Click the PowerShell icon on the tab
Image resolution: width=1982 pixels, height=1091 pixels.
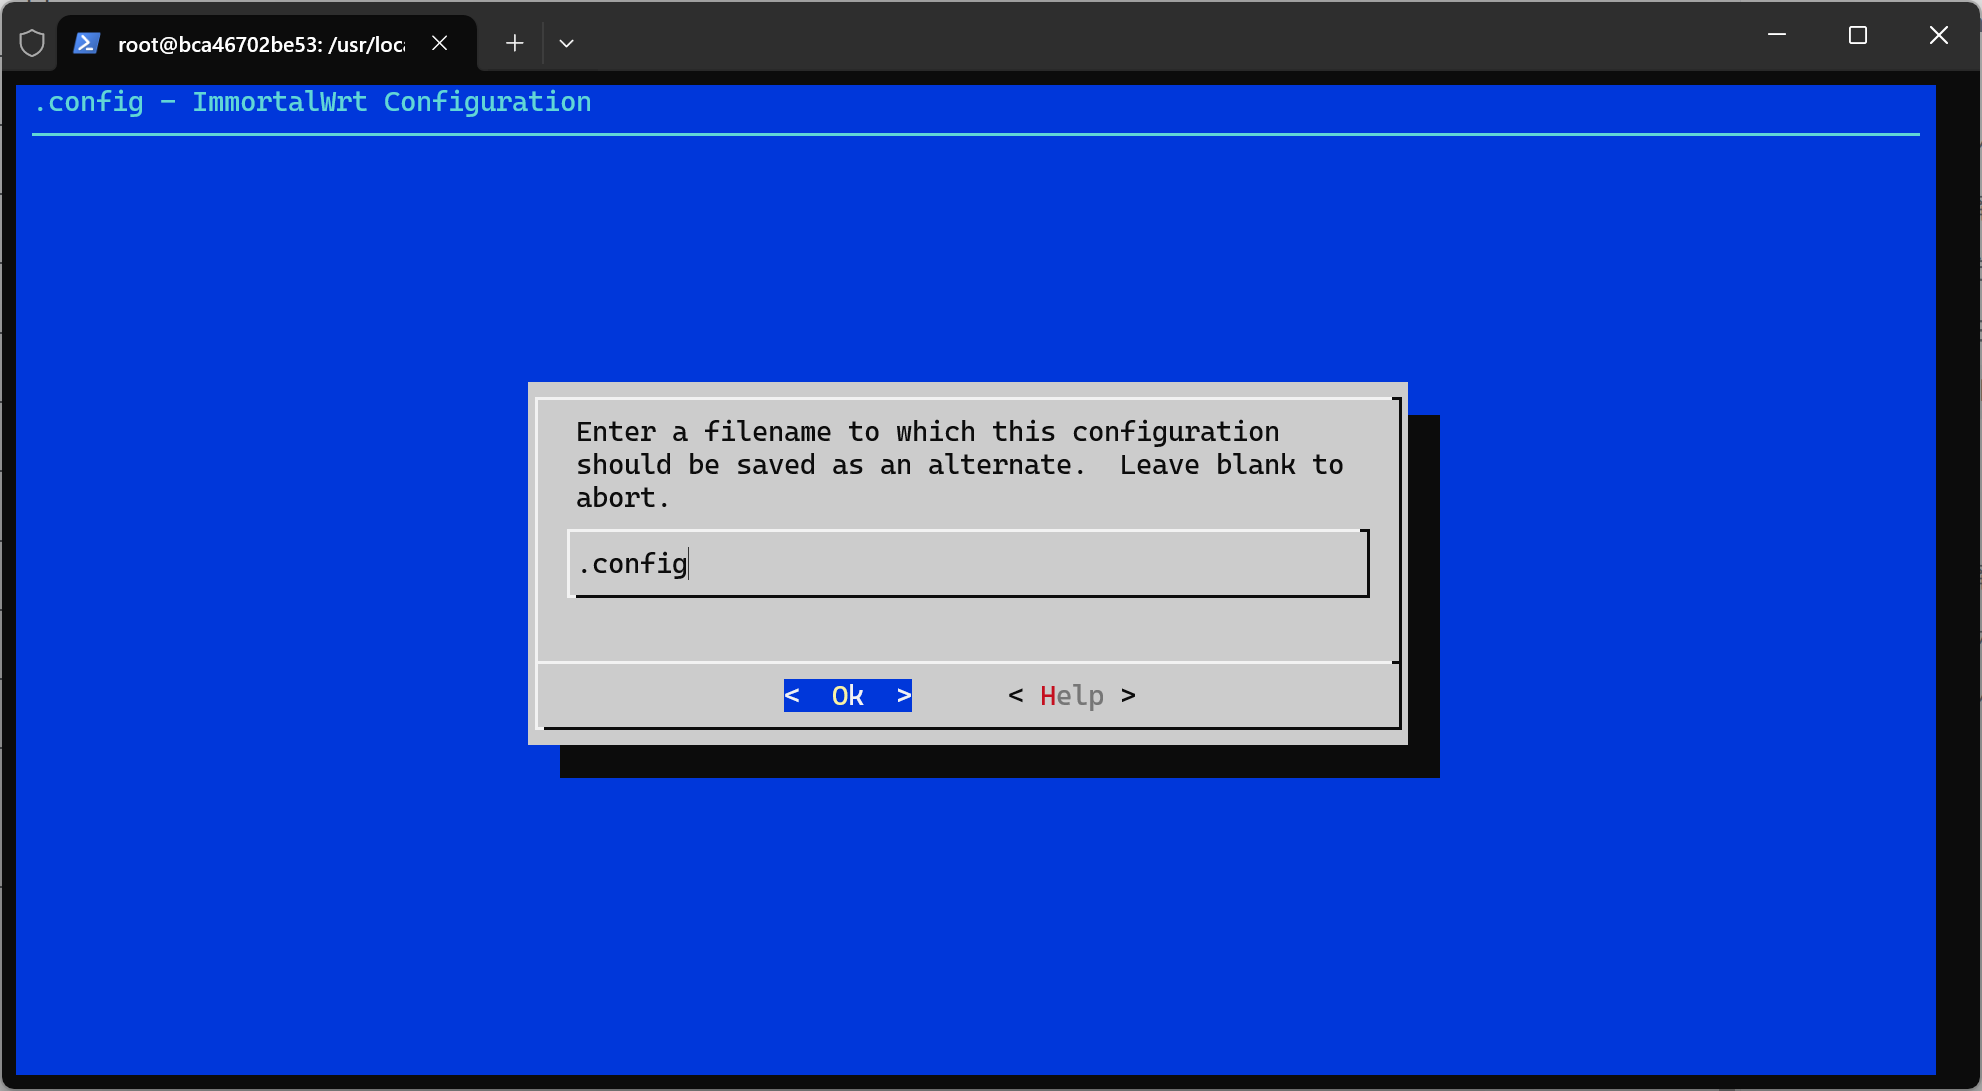[87, 43]
